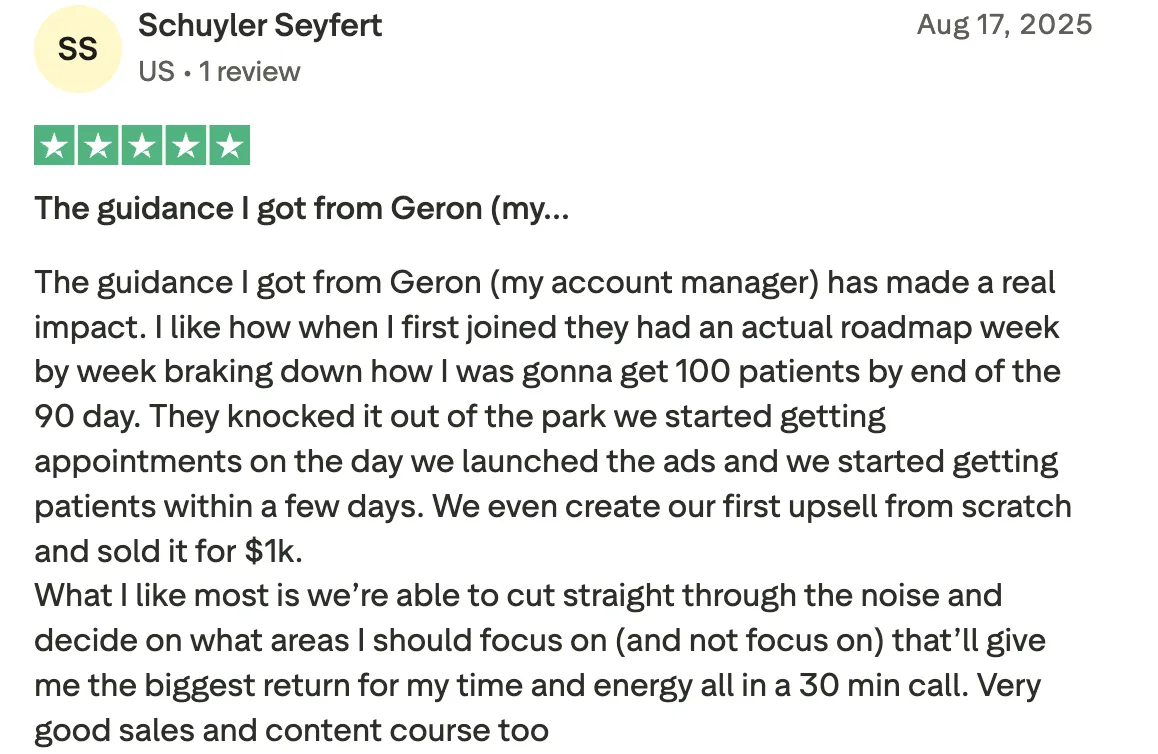Click the "1 review" count
This screenshot has width=1158, height=754.
(250, 72)
